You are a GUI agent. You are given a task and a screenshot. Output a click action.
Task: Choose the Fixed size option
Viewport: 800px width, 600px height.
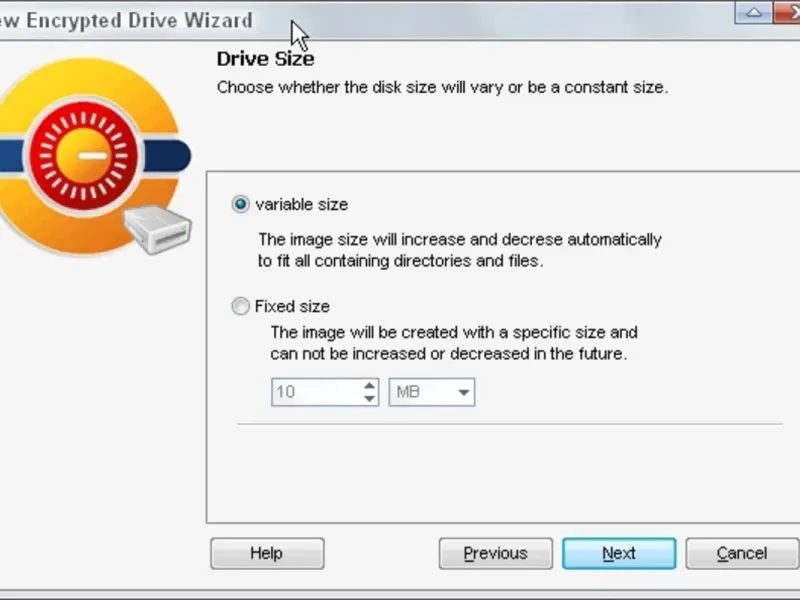(240, 306)
